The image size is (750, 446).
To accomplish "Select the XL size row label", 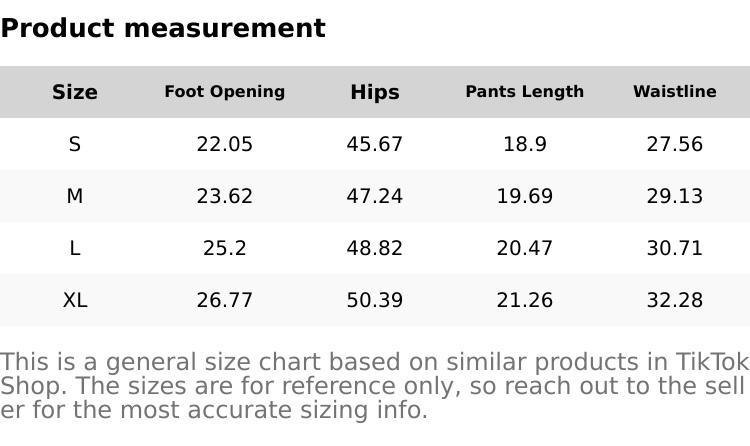I will tap(75, 300).
